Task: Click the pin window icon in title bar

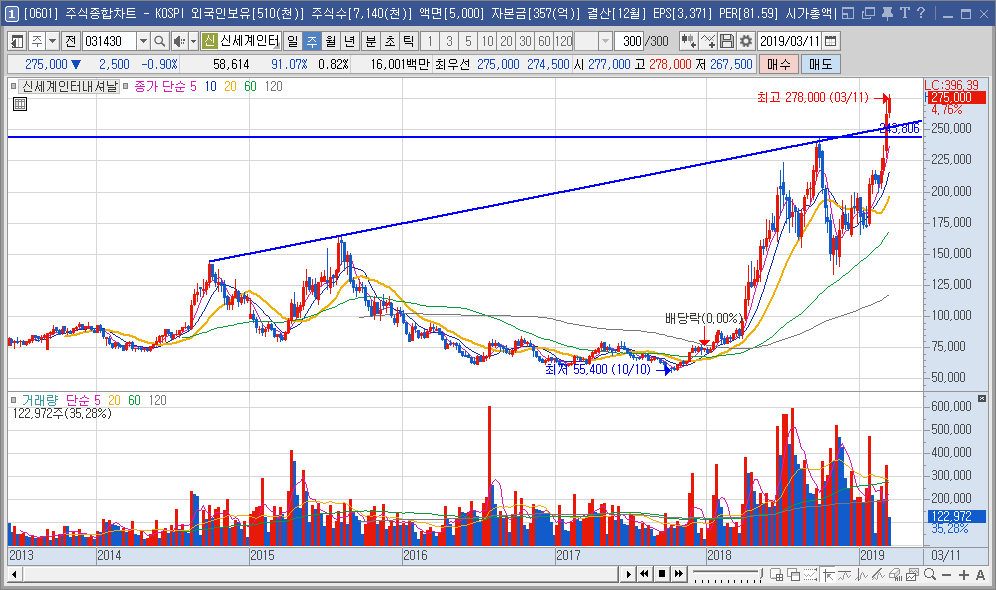Action: pyautogui.click(x=888, y=13)
